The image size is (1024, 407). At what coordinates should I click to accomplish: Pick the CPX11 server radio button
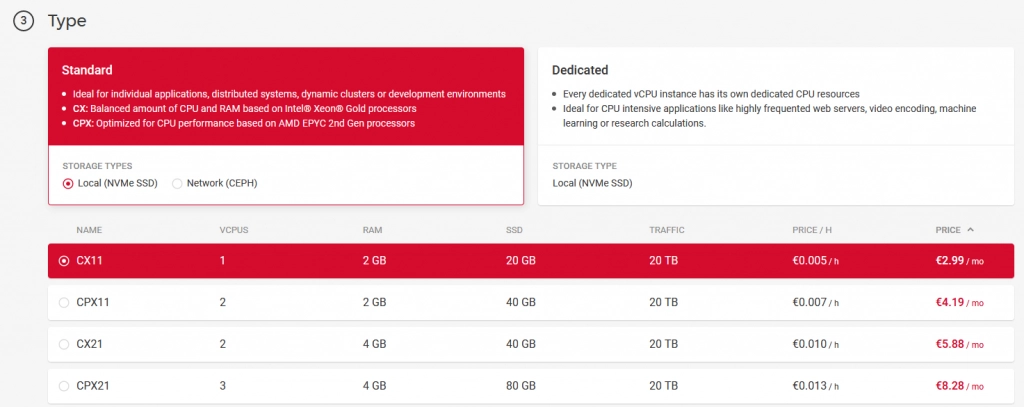(64, 302)
